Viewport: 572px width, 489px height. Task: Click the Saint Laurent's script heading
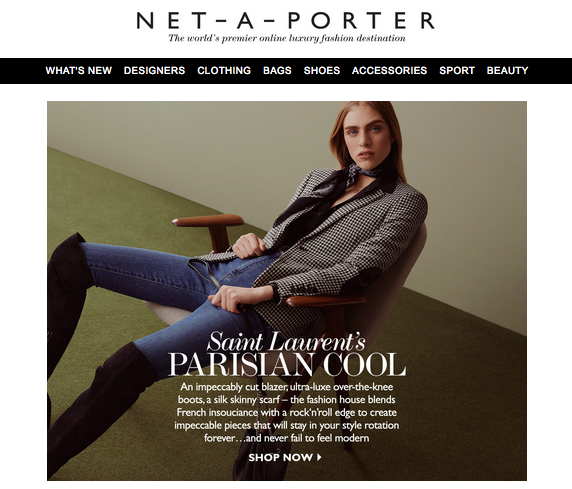pyautogui.click(x=286, y=342)
